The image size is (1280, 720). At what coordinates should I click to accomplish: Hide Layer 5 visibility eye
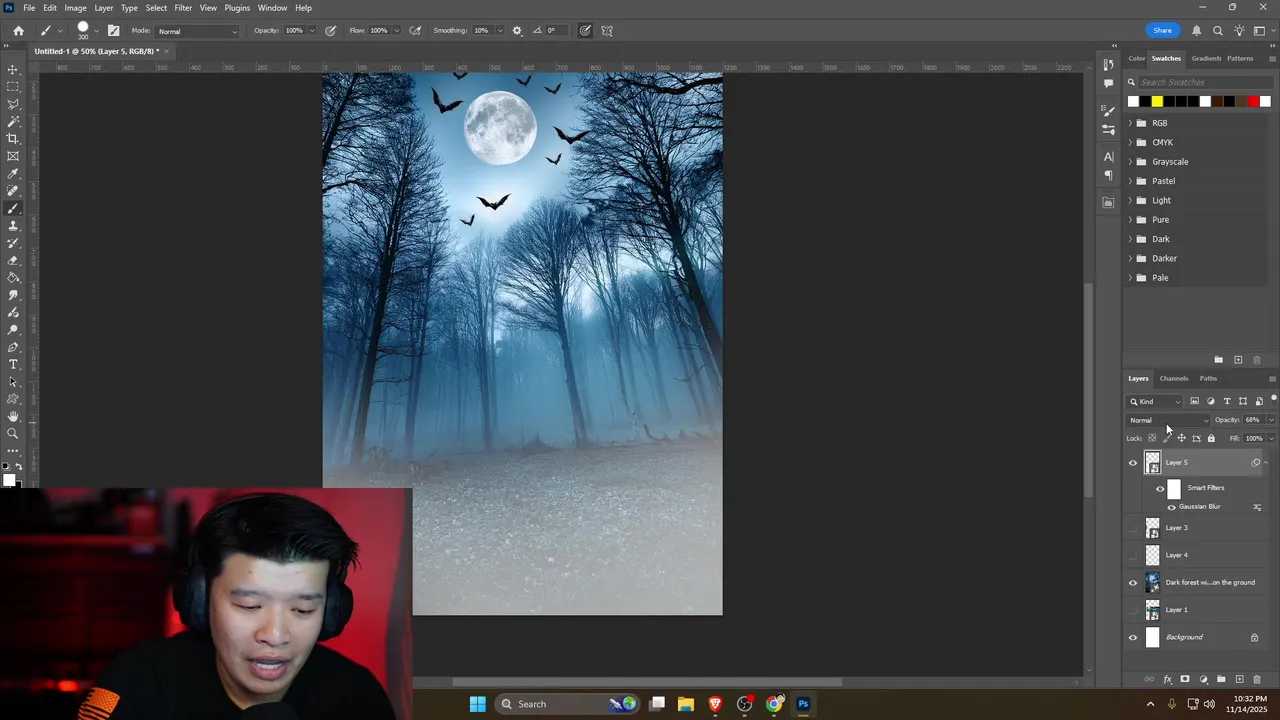tap(1133, 462)
